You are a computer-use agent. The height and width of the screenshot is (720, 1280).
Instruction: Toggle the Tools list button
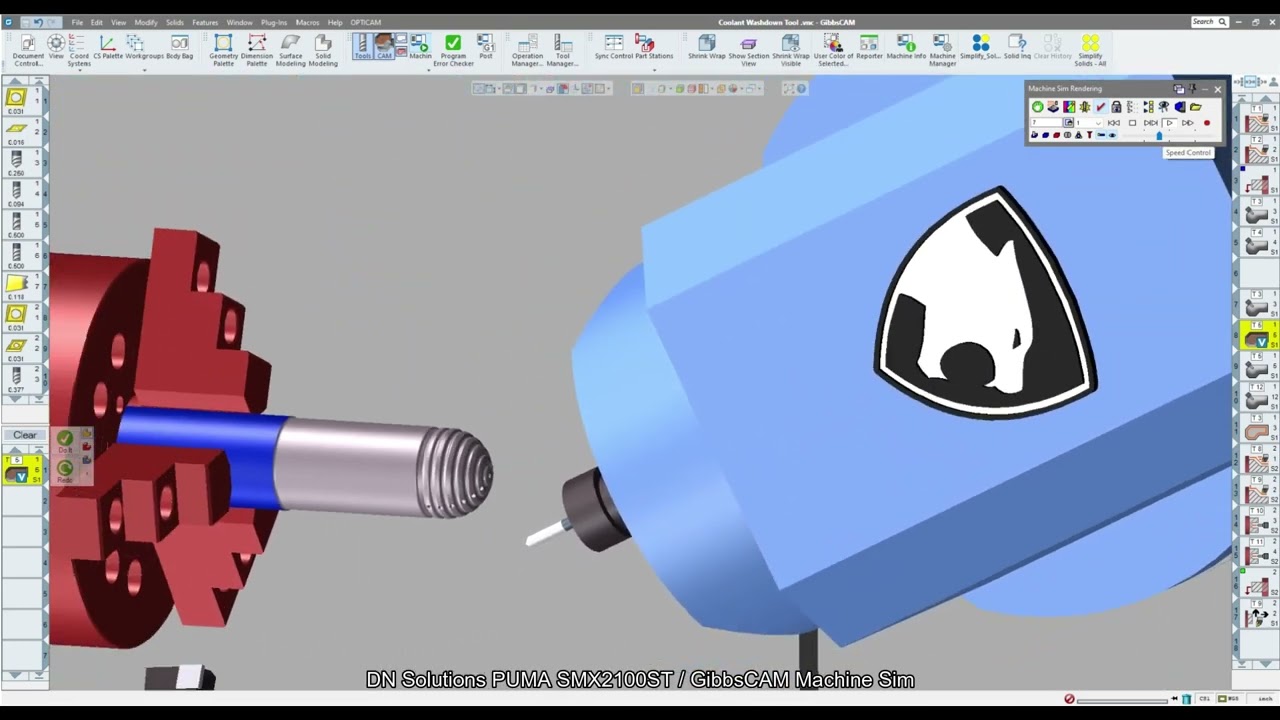362,46
